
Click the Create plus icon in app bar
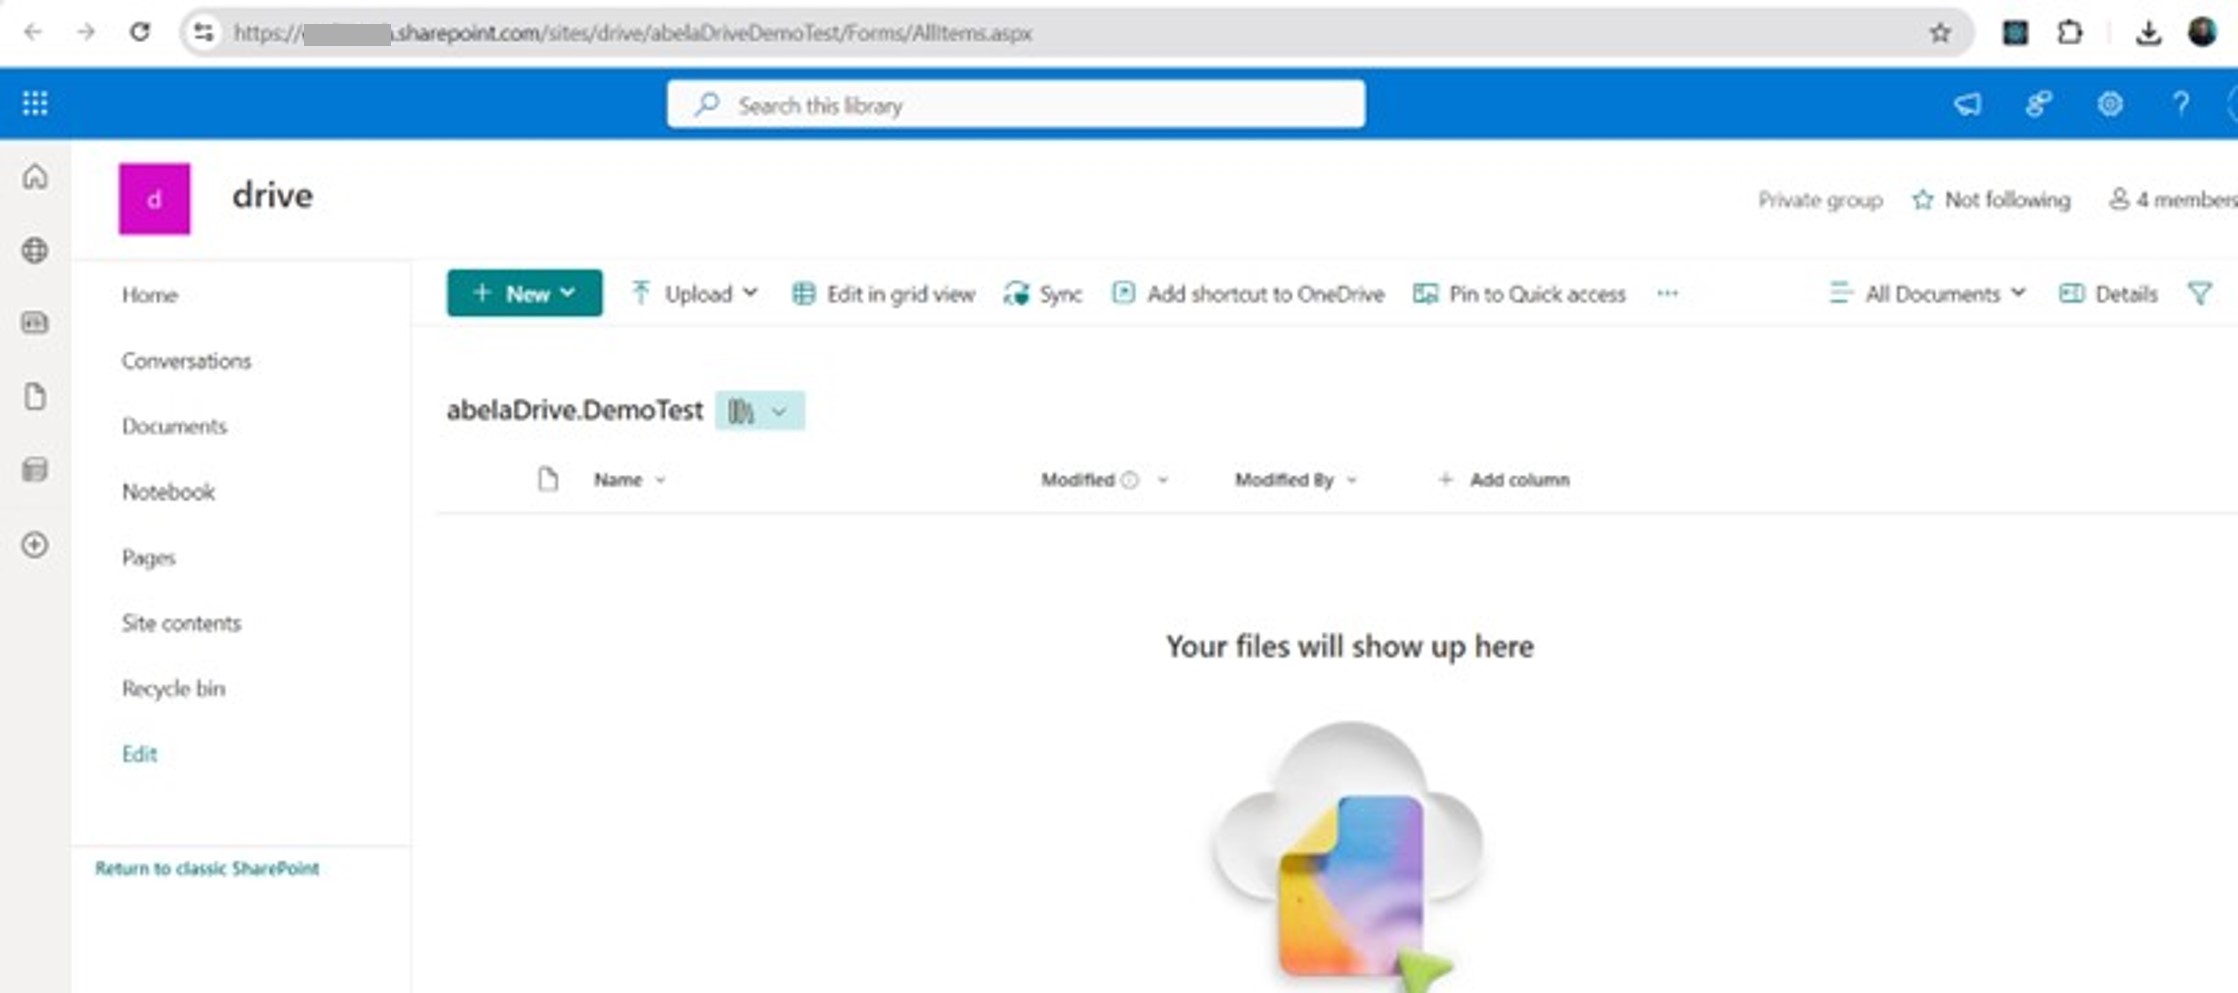pyautogui.click(x=35, y=545)
